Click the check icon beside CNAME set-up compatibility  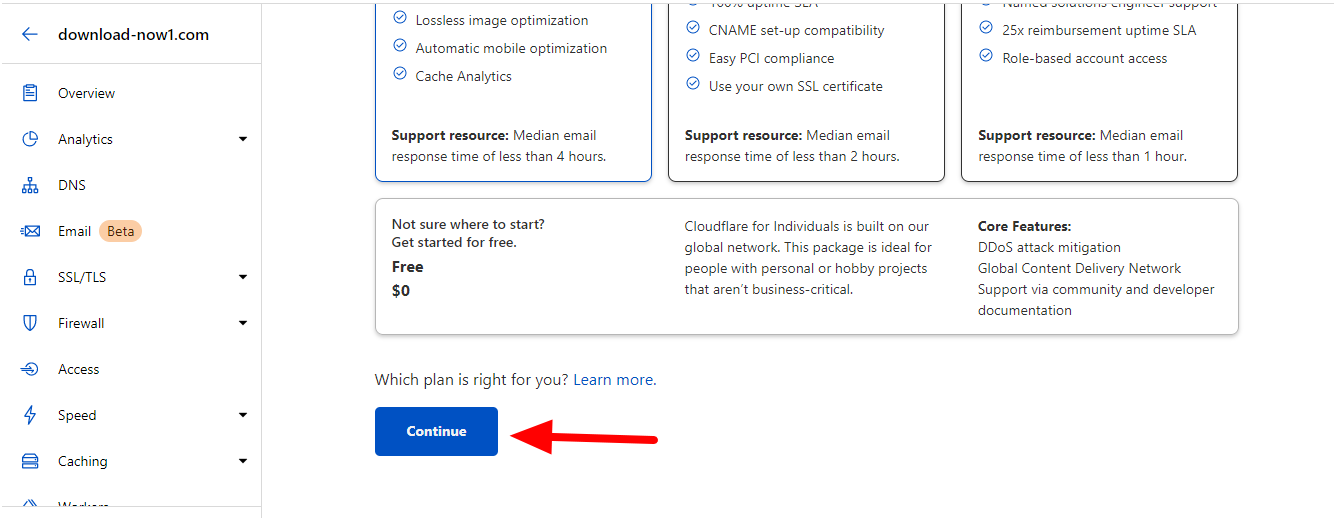[693, 28]
